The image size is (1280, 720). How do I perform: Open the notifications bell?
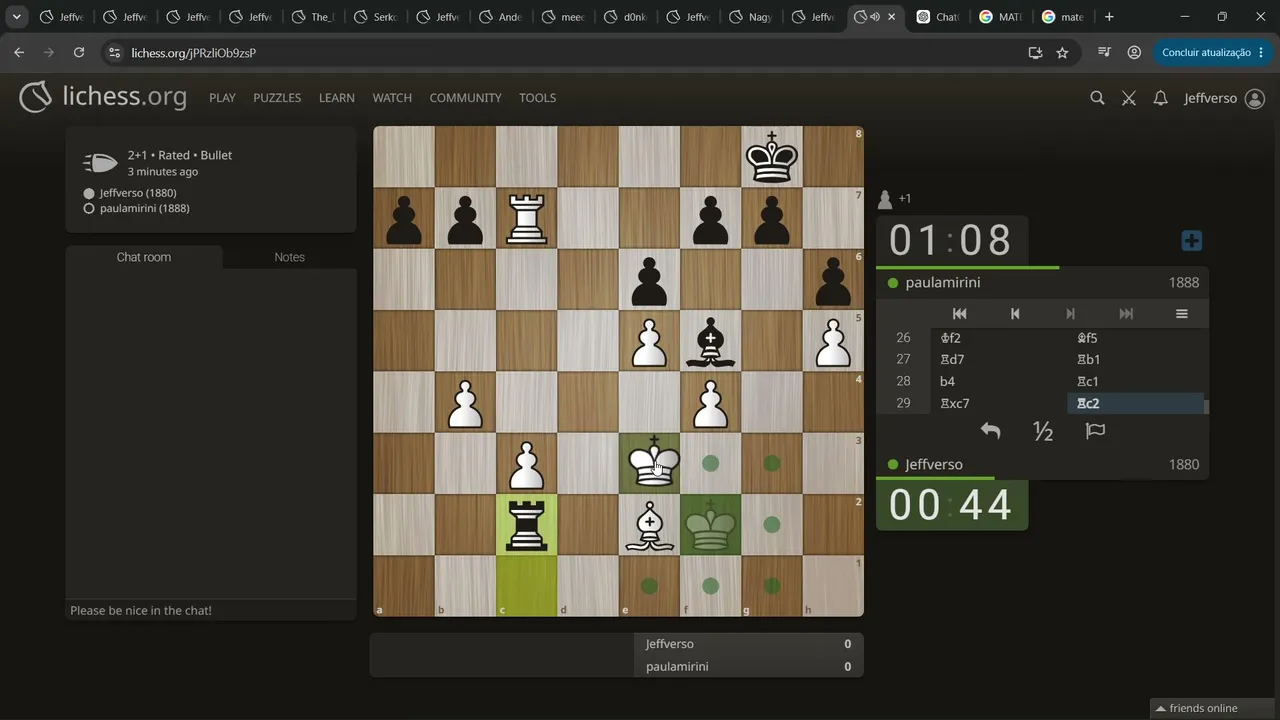tap(1160, 98)
